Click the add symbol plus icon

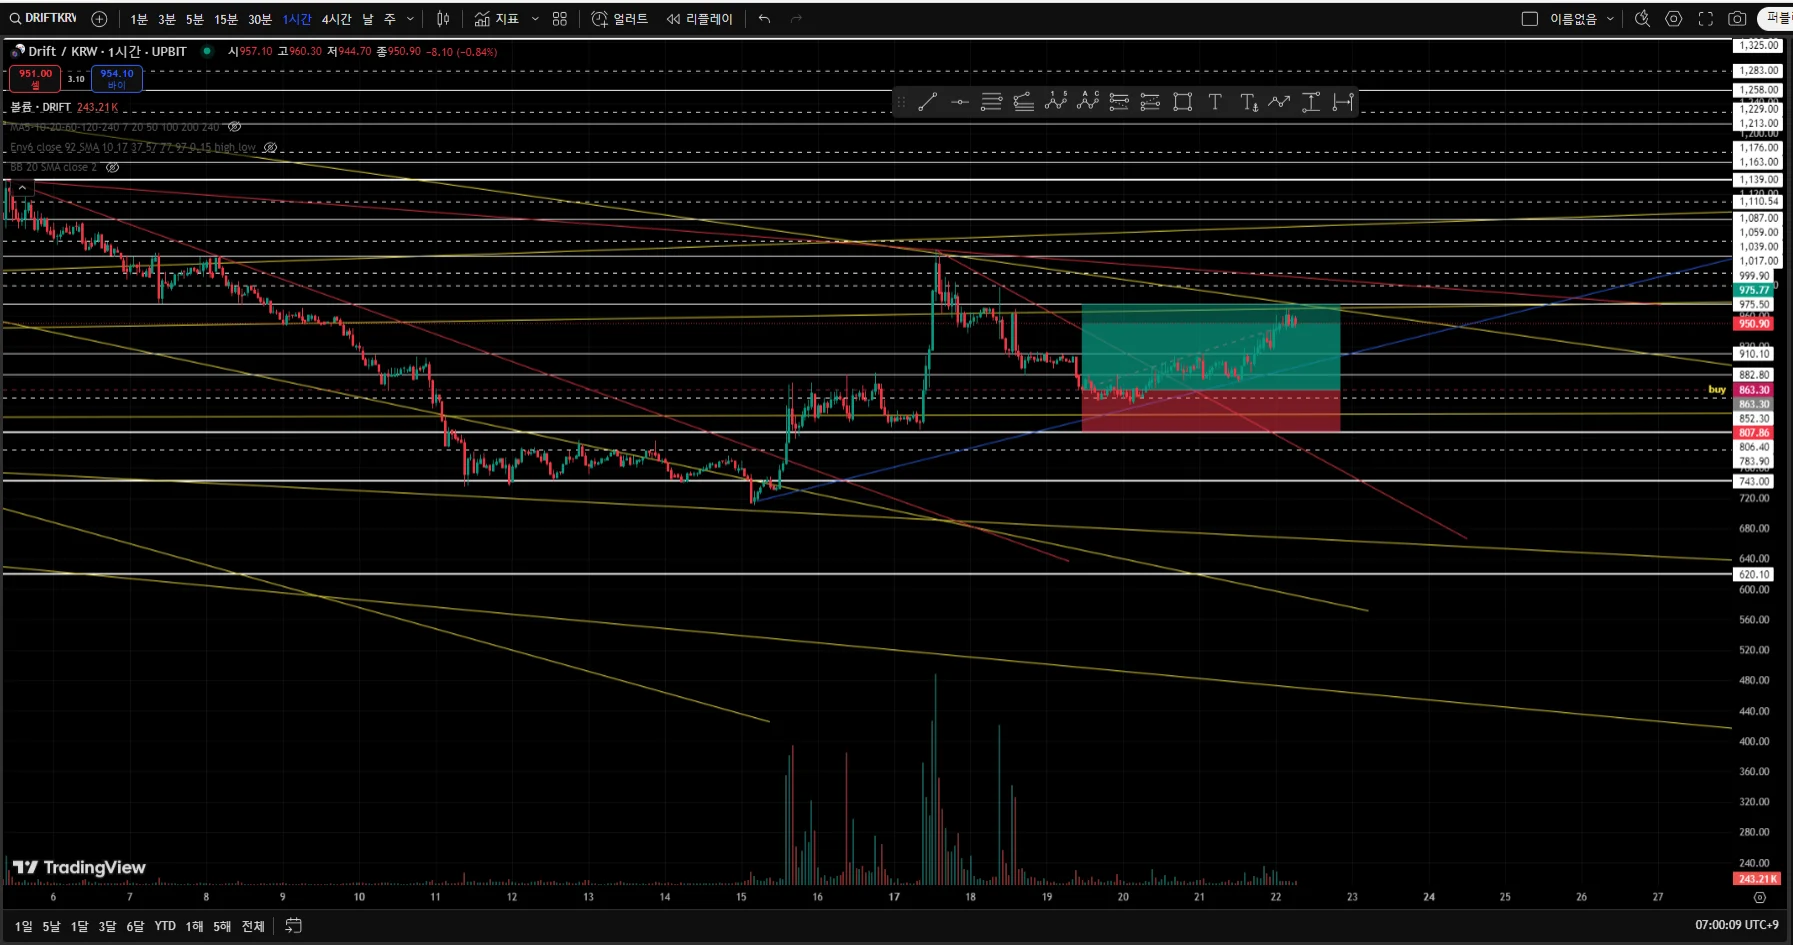(99, 18)
